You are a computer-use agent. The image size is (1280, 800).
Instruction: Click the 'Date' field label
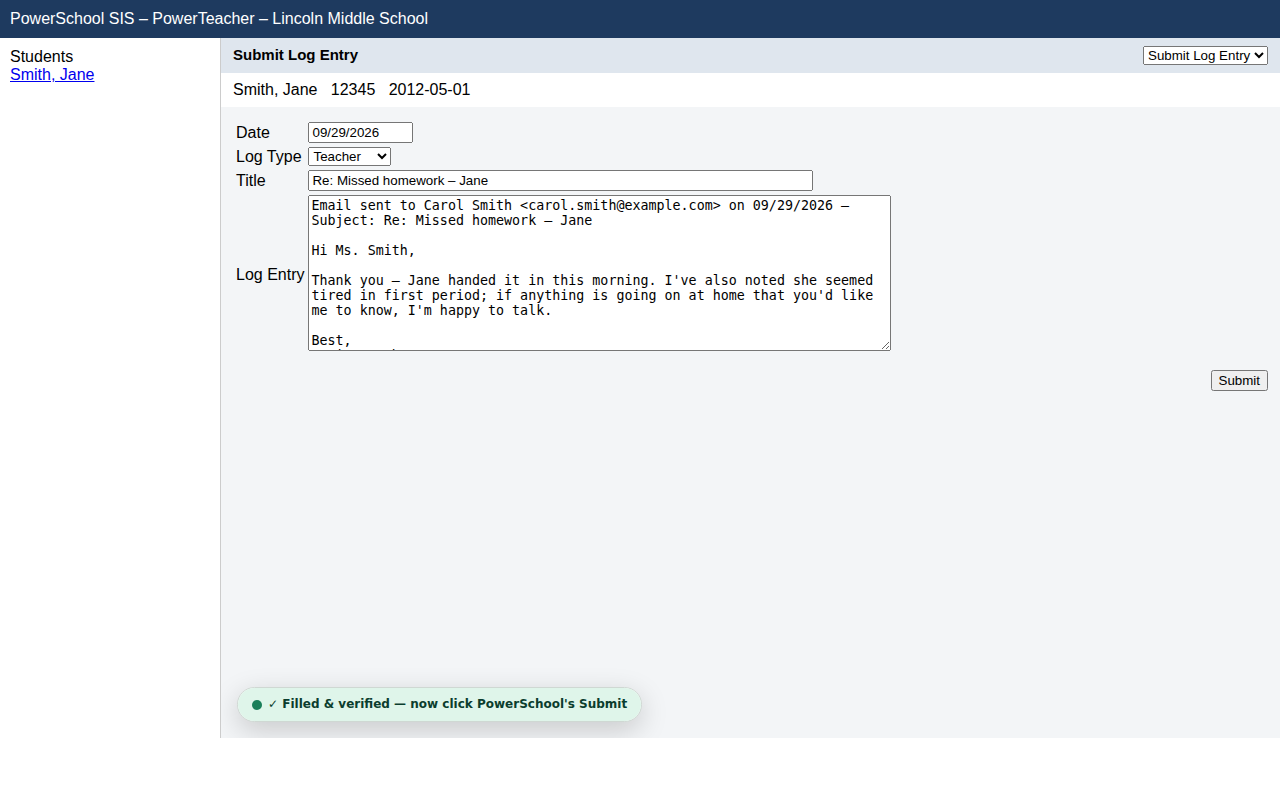(x=253, y=133)
